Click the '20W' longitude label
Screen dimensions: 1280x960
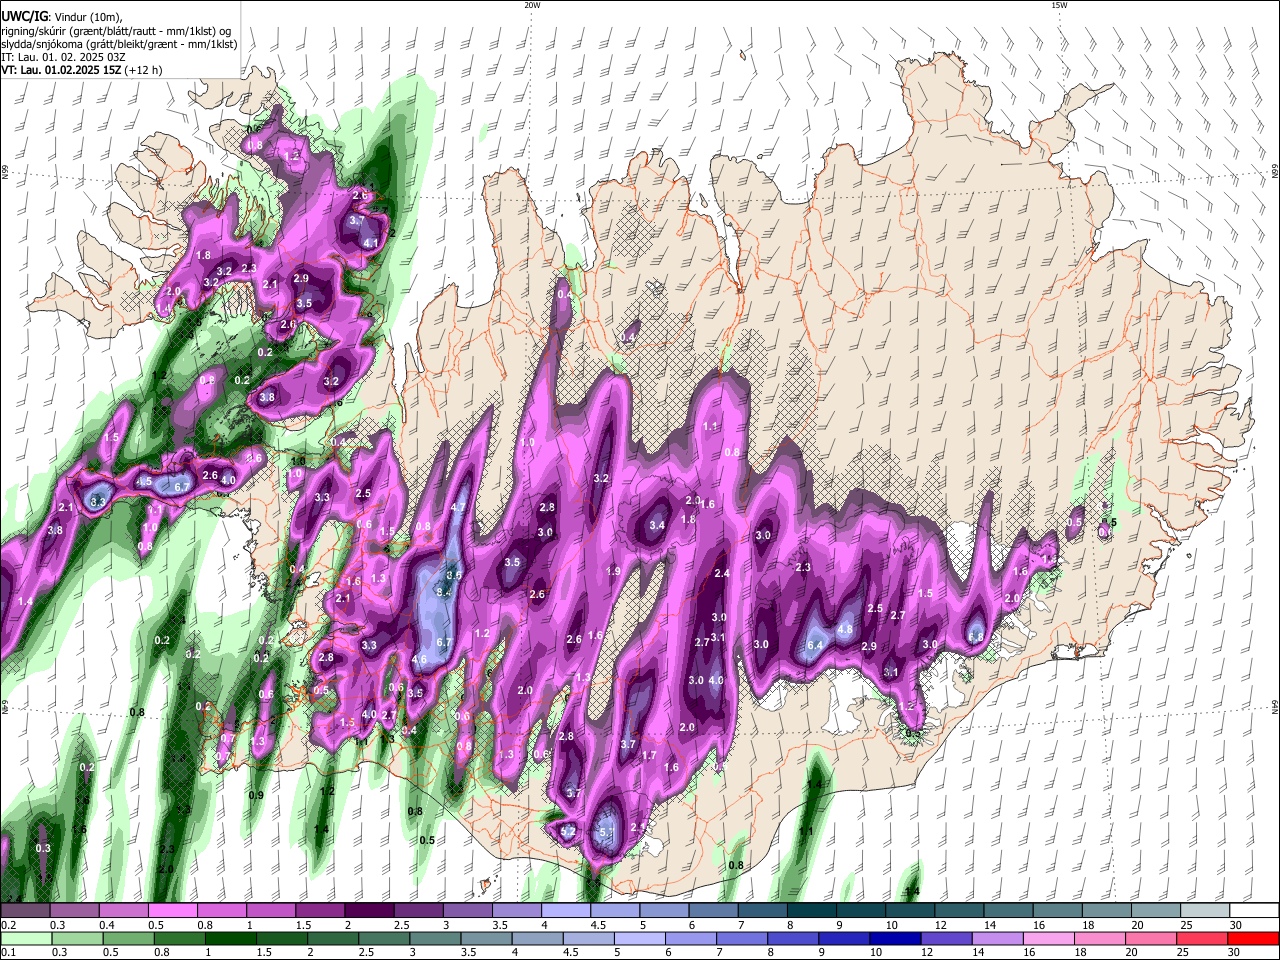532,5
